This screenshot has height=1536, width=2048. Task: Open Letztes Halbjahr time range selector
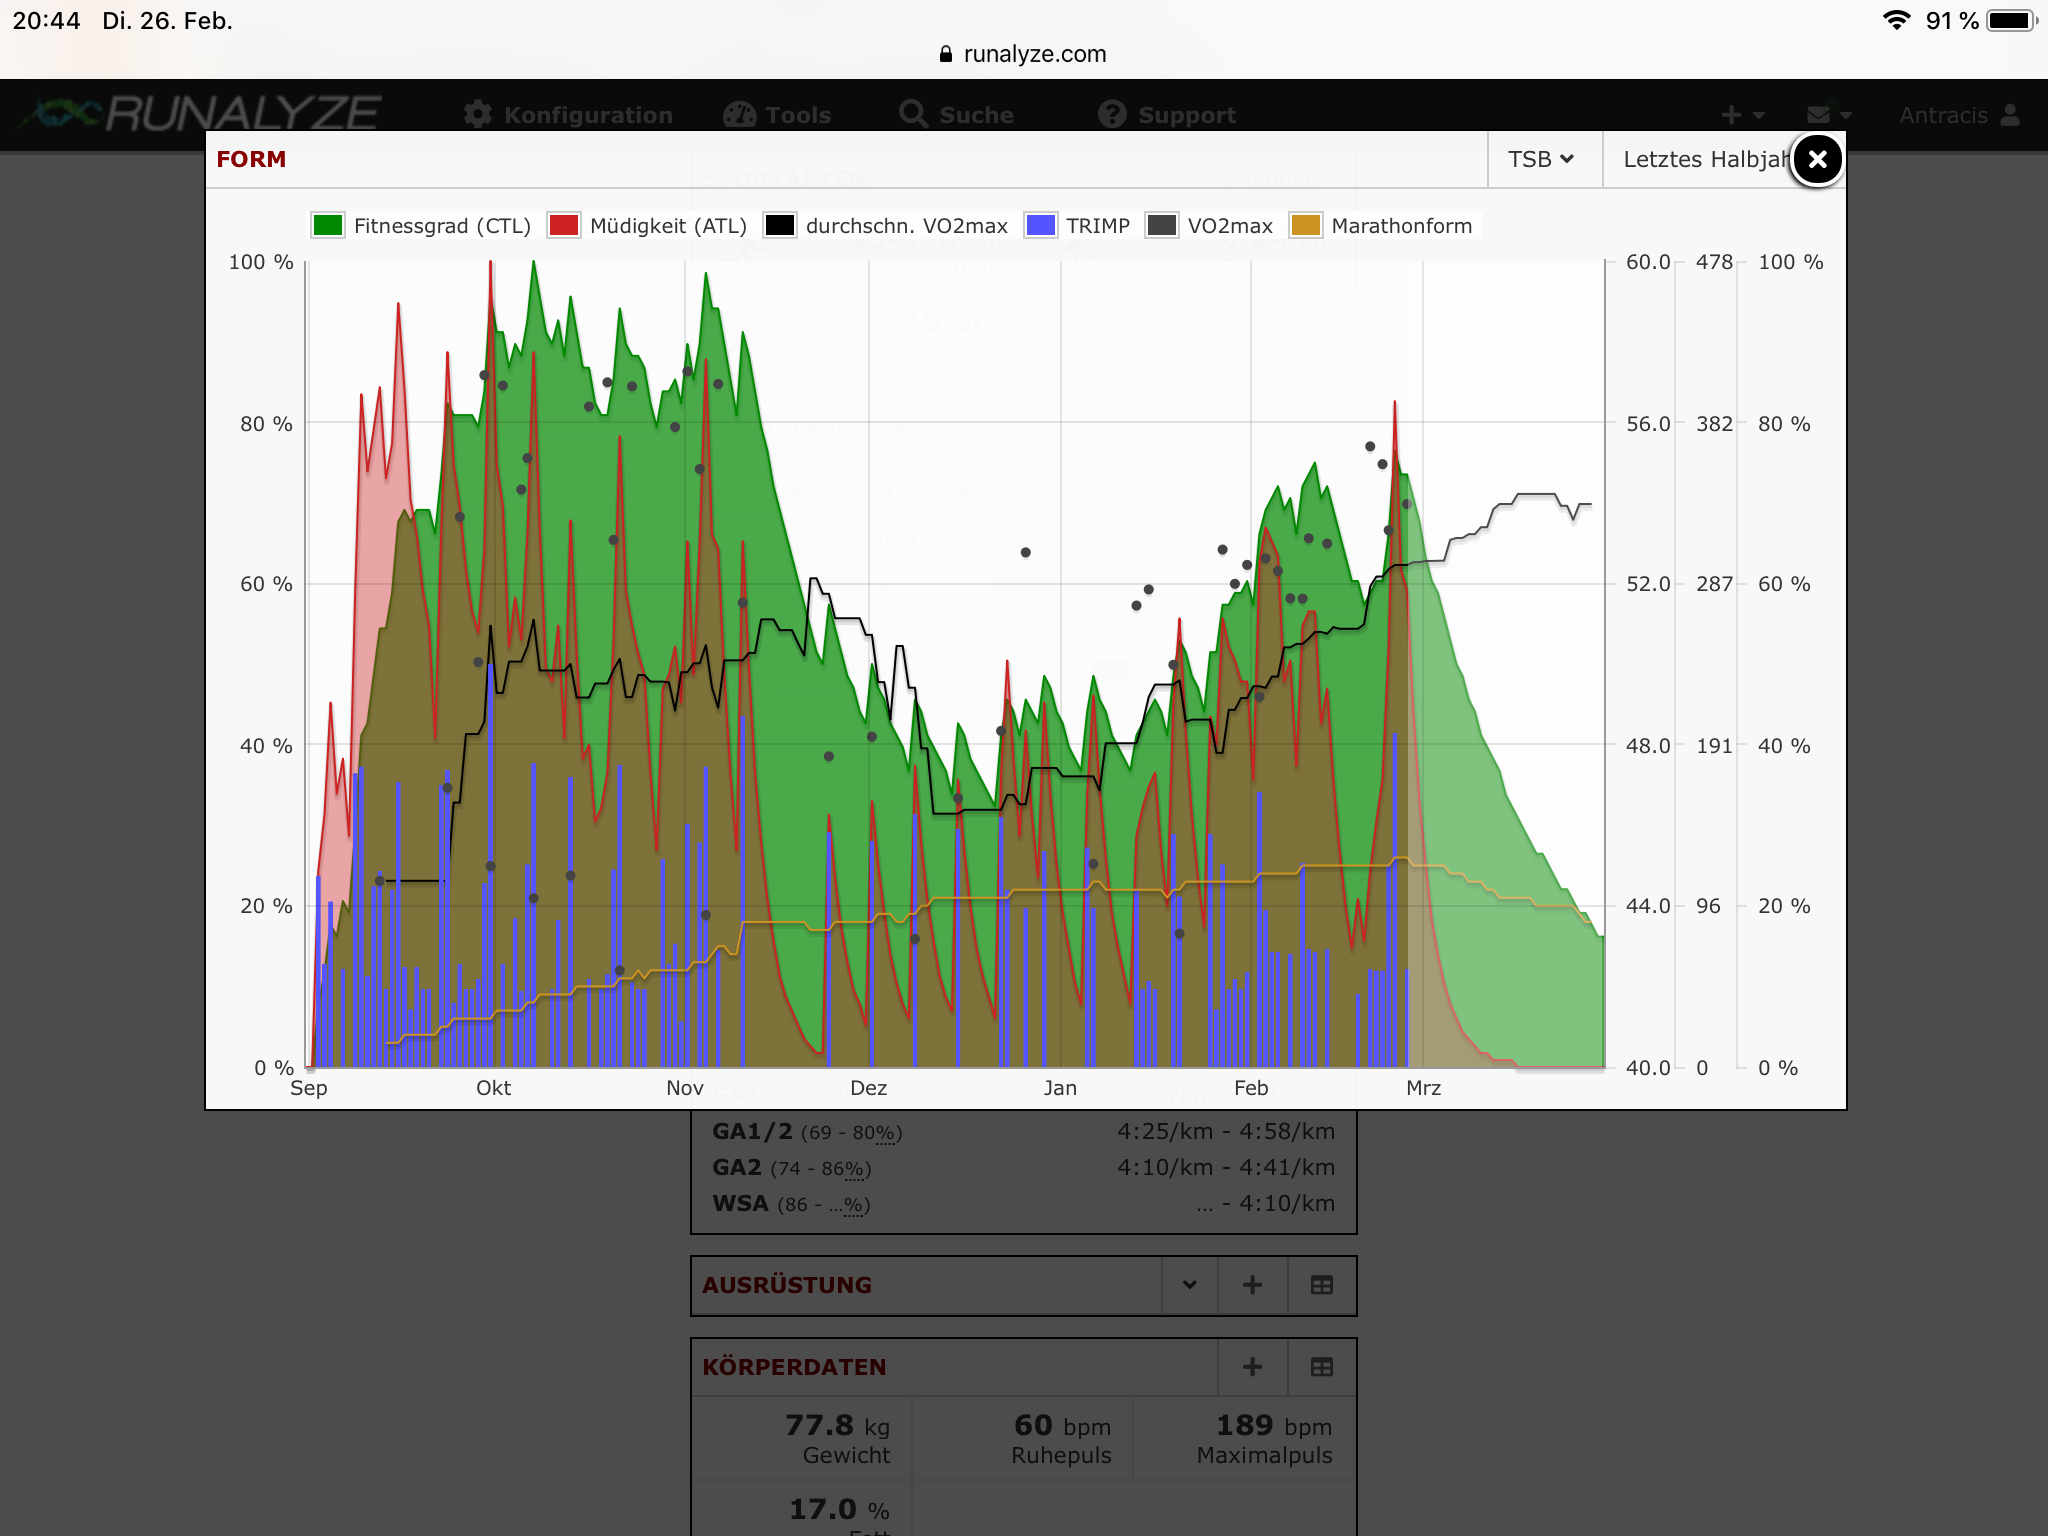[x=1700, y=159]
